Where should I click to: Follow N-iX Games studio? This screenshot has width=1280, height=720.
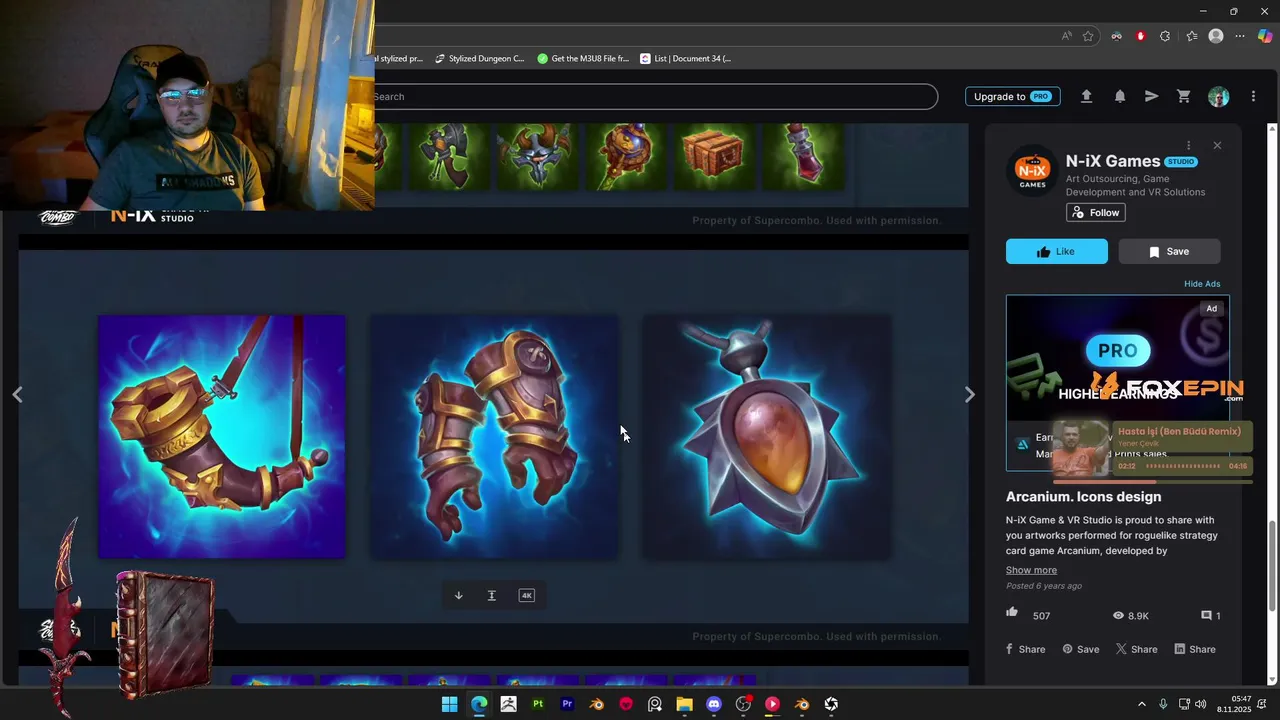click(x=1096, y=212)
